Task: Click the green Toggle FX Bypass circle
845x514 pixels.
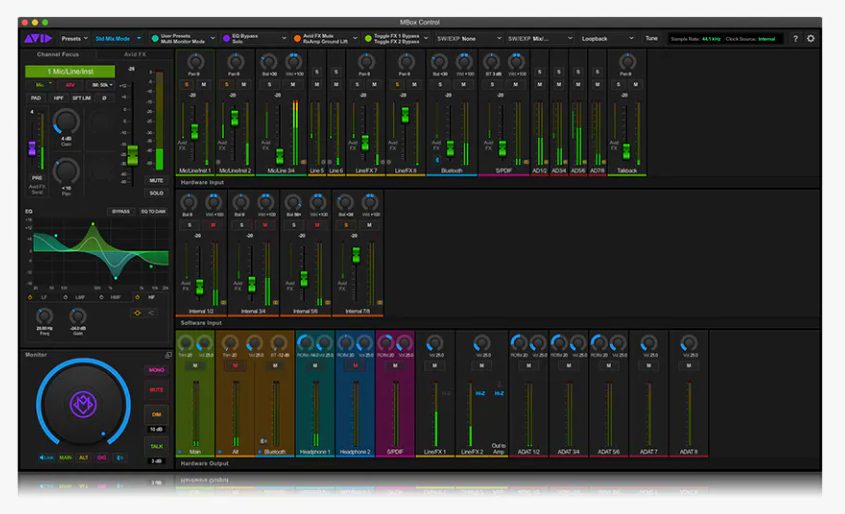Action: (368, 38)
